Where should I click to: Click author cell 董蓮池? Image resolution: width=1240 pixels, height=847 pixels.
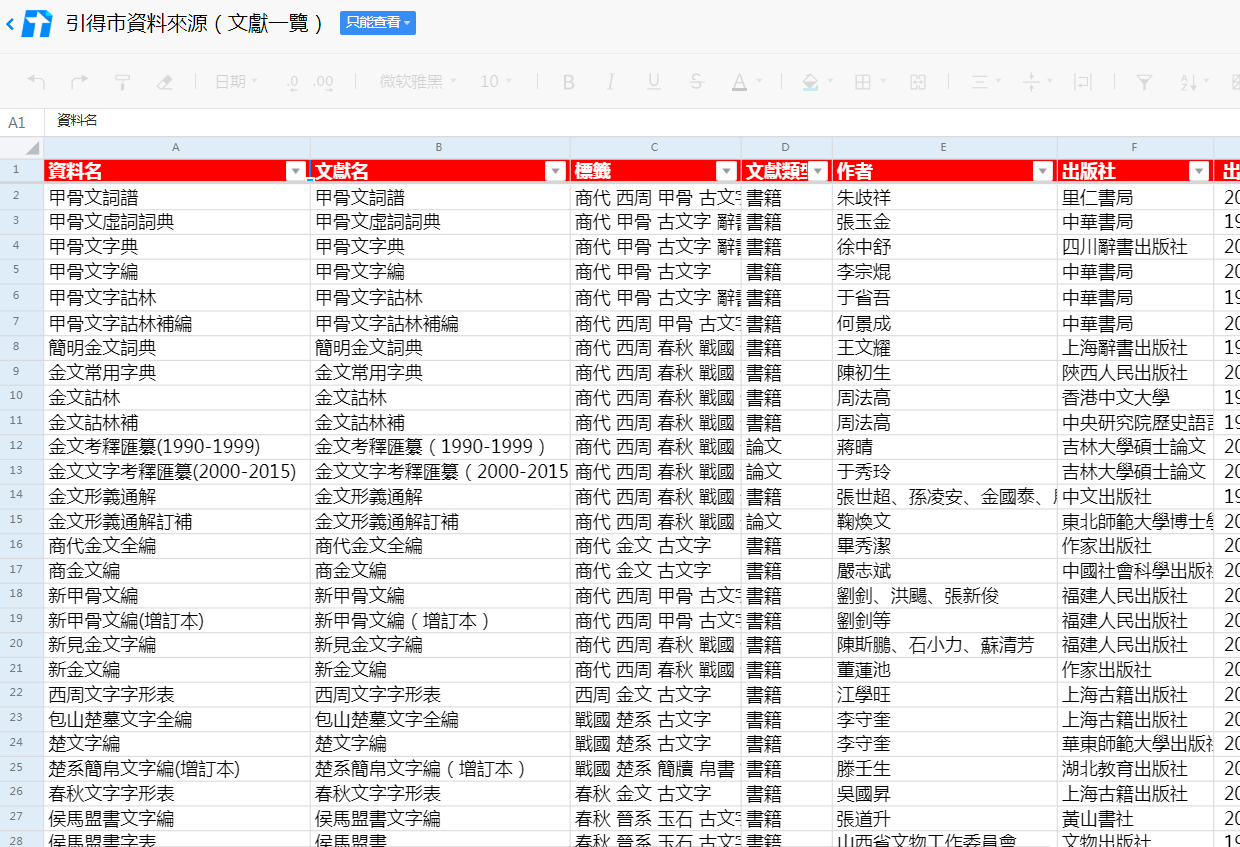coord(944,669)
